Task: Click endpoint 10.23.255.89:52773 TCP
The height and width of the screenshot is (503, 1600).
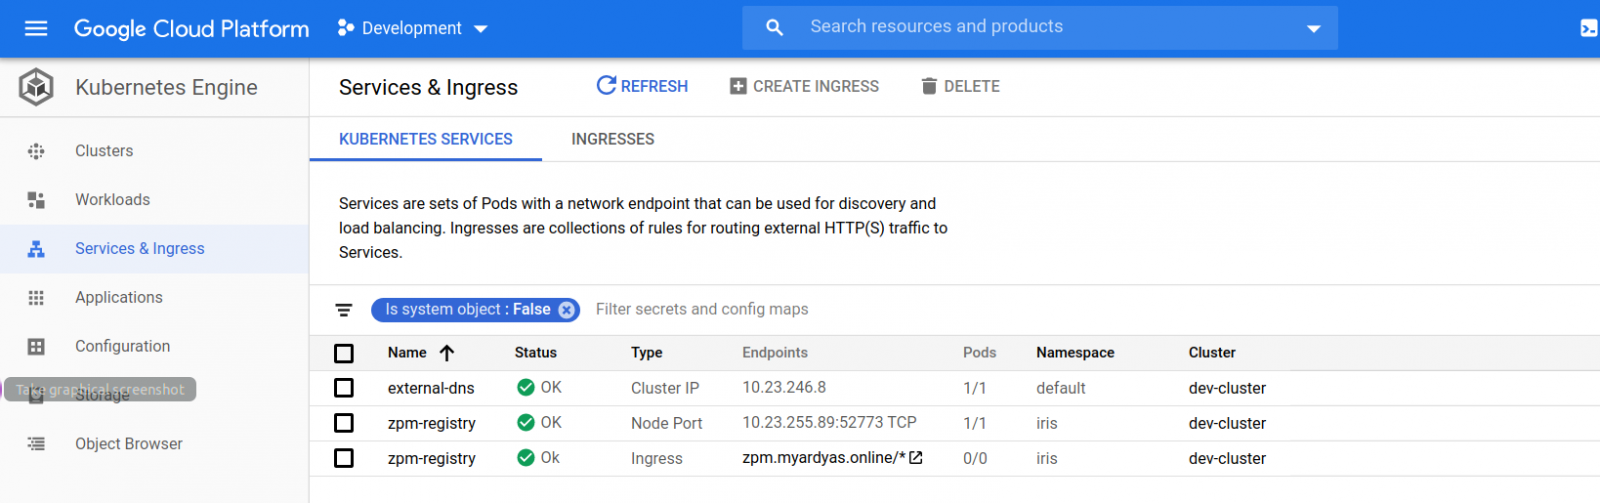Action: pyautogui.click(x=829, y=423)
